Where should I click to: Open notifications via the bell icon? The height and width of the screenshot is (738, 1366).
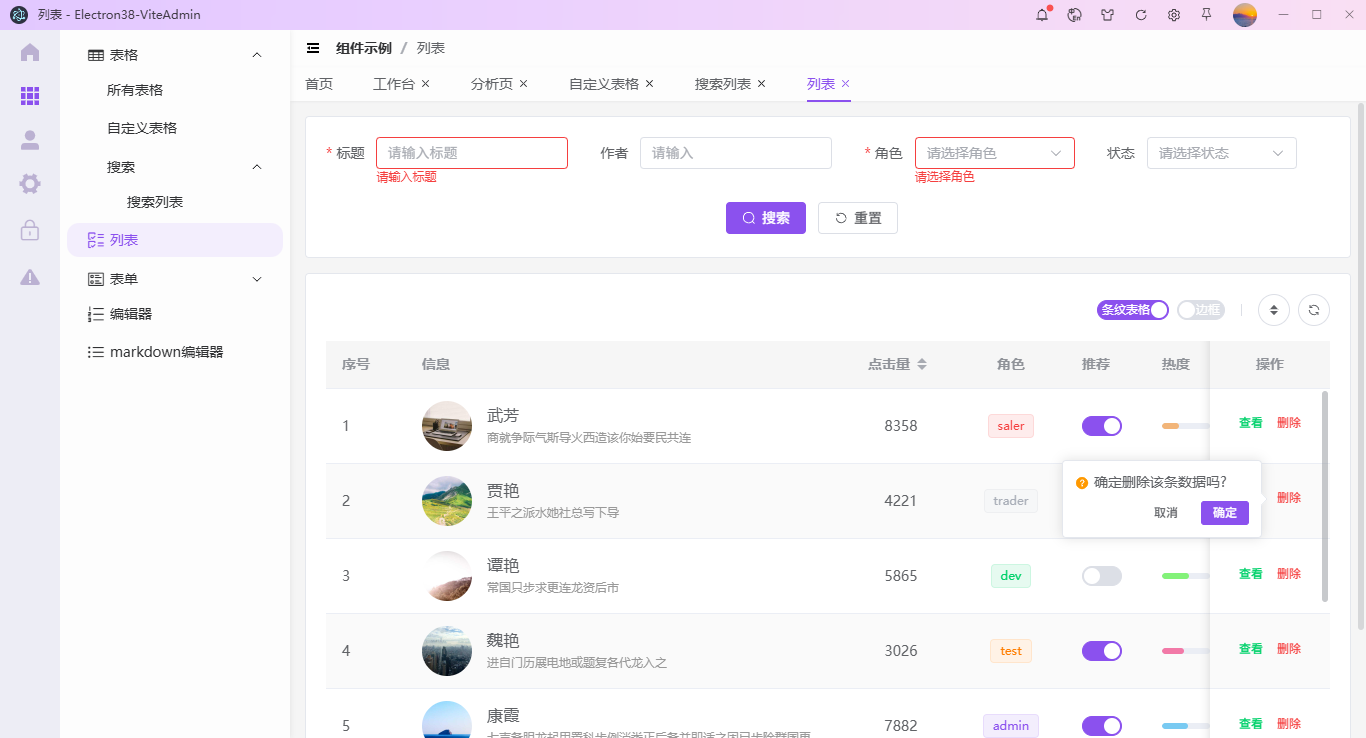[1041, 14]
